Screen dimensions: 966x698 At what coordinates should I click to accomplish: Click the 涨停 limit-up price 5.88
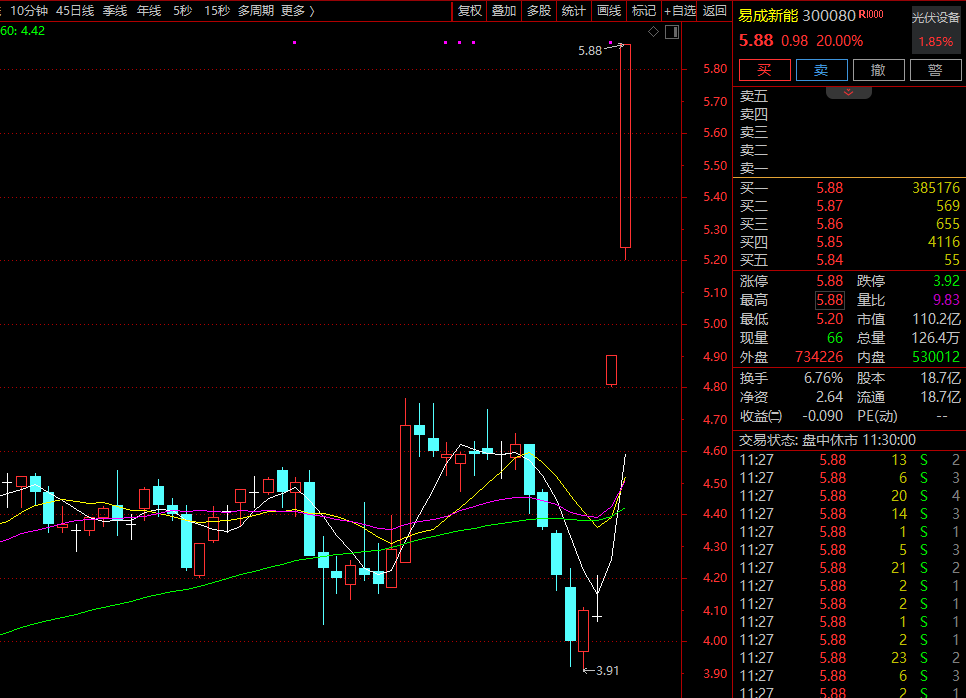tap(829, 281)
